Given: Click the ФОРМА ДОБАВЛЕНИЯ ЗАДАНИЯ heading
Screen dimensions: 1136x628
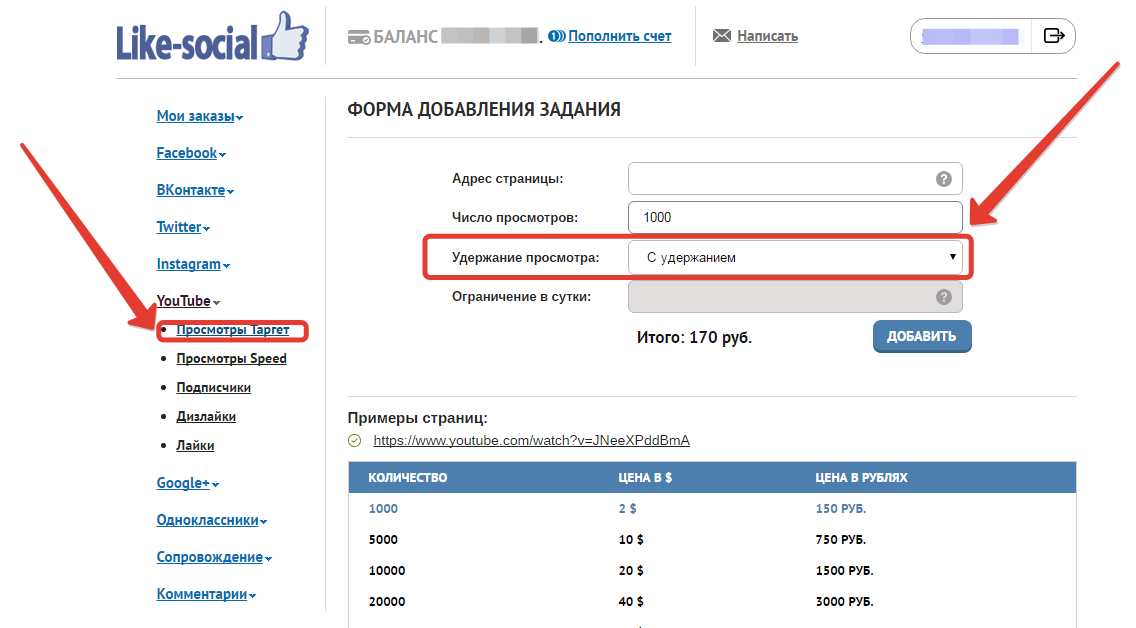Looking at the screenshot, I should [x=484, y=109].
